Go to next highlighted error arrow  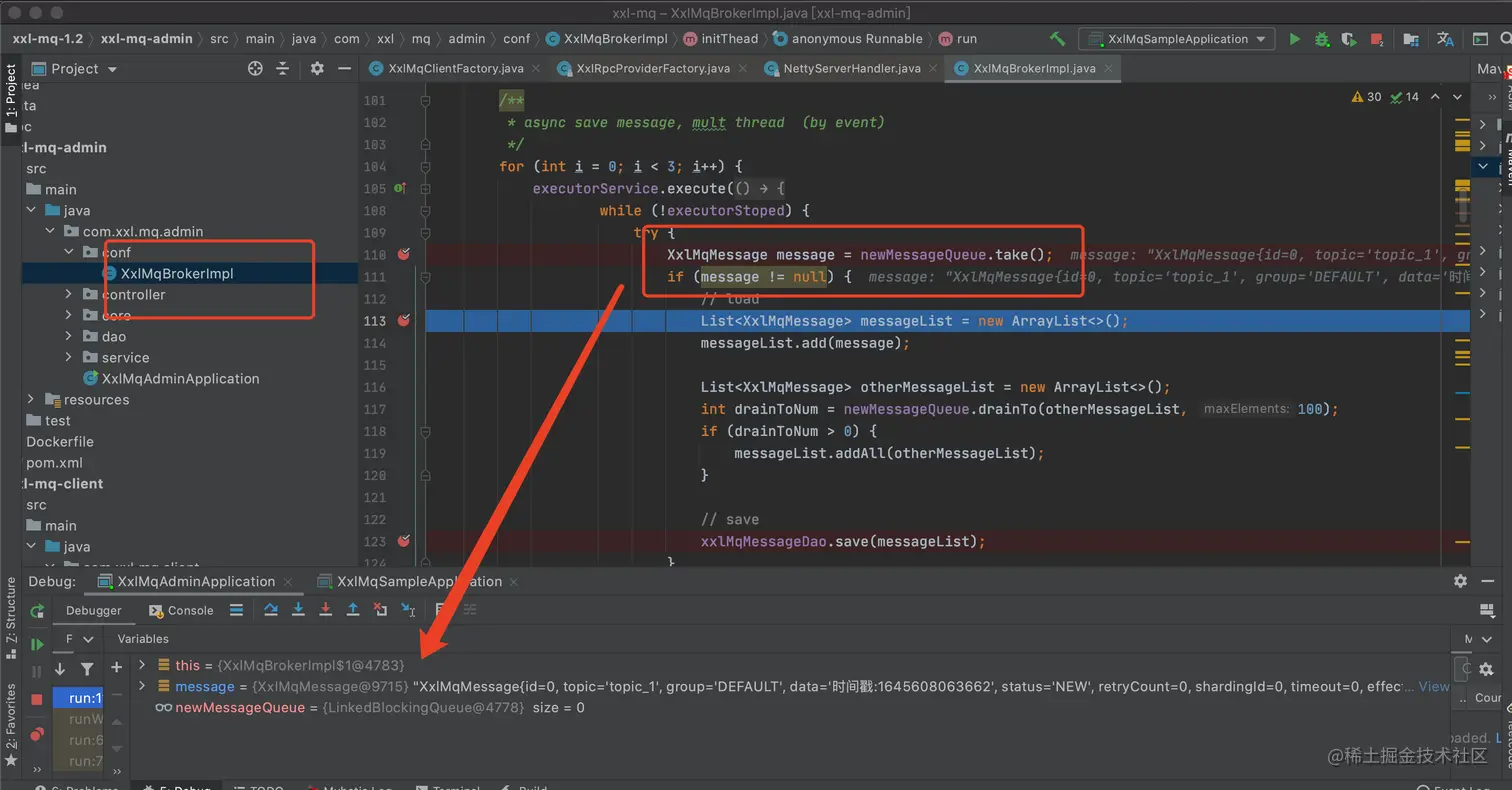(x=1459, y=97)
